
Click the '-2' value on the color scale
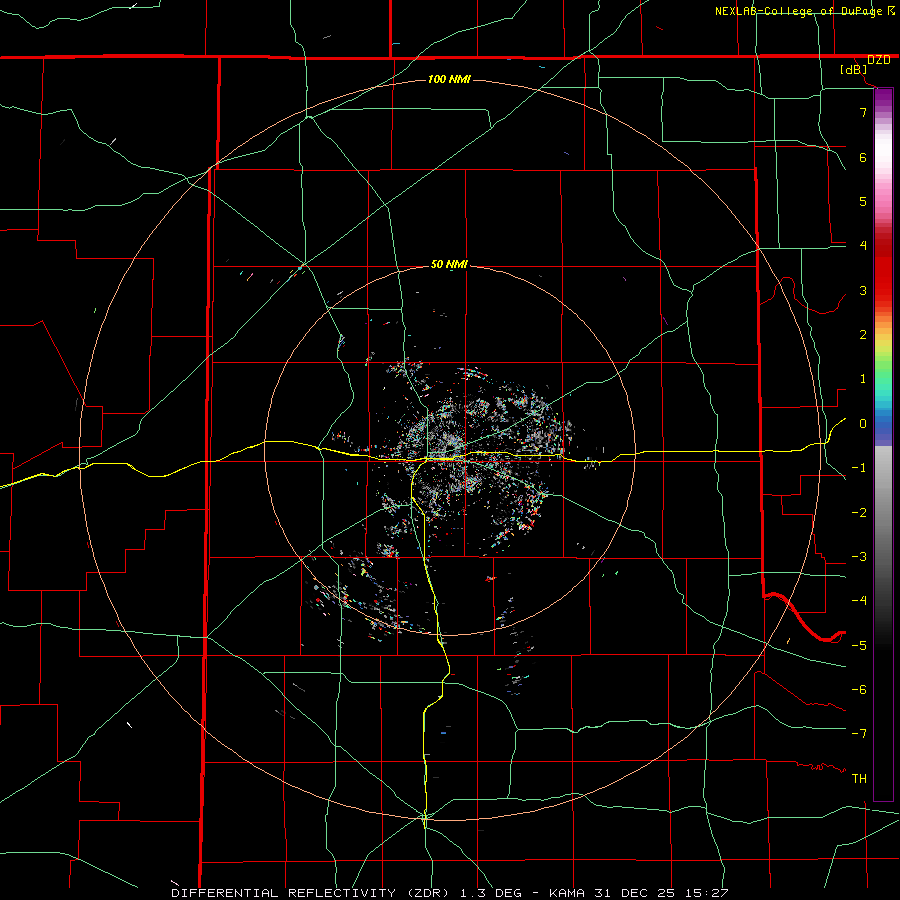[859, 513]
